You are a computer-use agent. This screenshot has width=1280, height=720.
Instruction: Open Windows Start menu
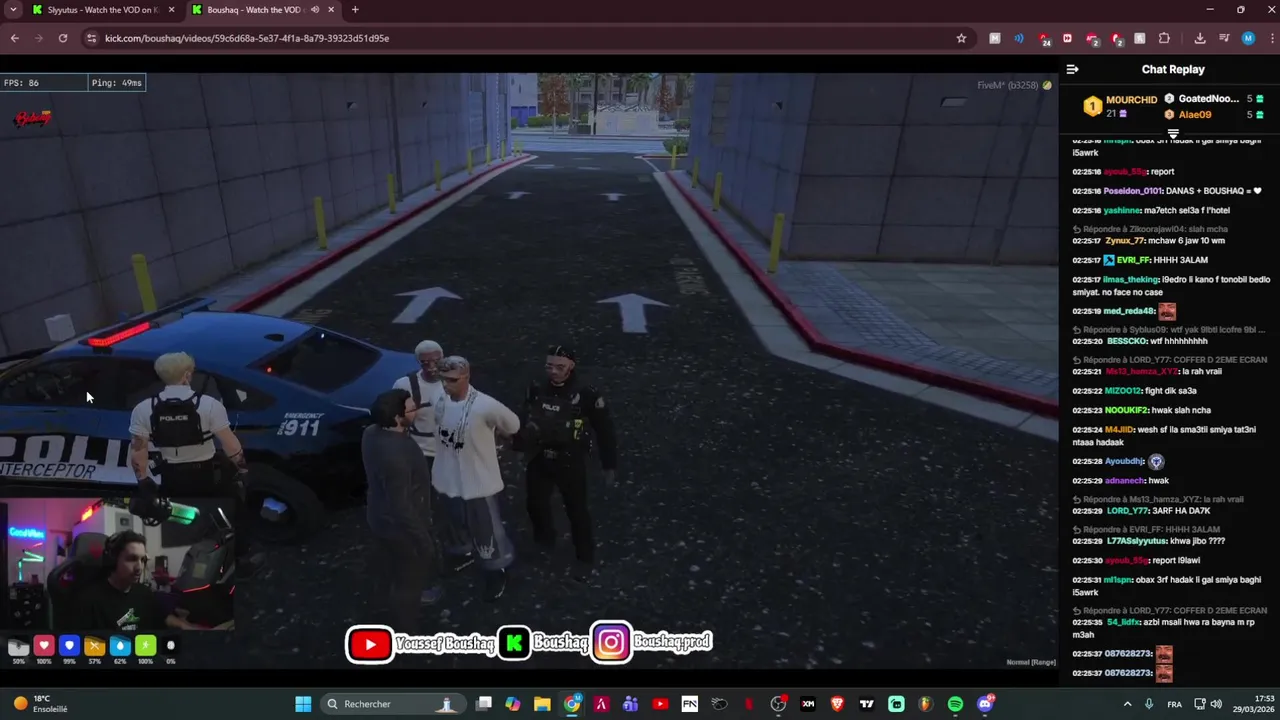[303, 704]
